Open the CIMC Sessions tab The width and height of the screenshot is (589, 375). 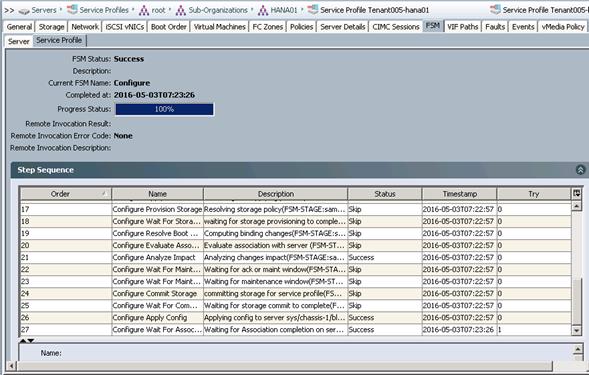tap(396, 27)
